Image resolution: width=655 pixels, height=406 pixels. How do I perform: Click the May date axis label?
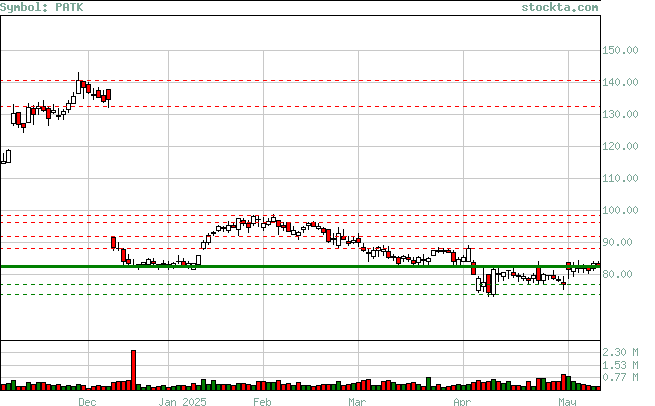click(567, 401)
